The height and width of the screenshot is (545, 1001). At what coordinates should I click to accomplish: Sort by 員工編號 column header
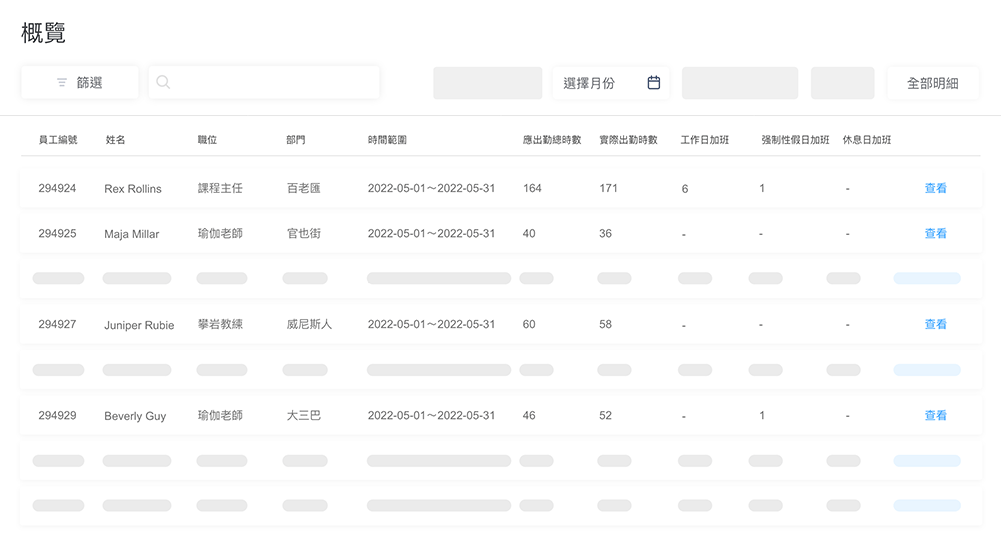coord(58,140)
